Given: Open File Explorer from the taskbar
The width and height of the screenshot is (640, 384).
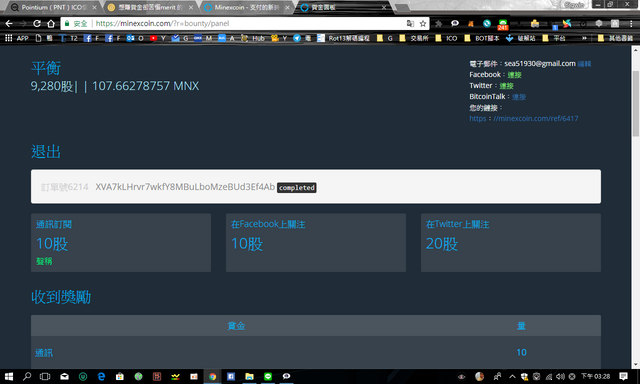Looking at the screenshot, I should [x=249, y=376].
